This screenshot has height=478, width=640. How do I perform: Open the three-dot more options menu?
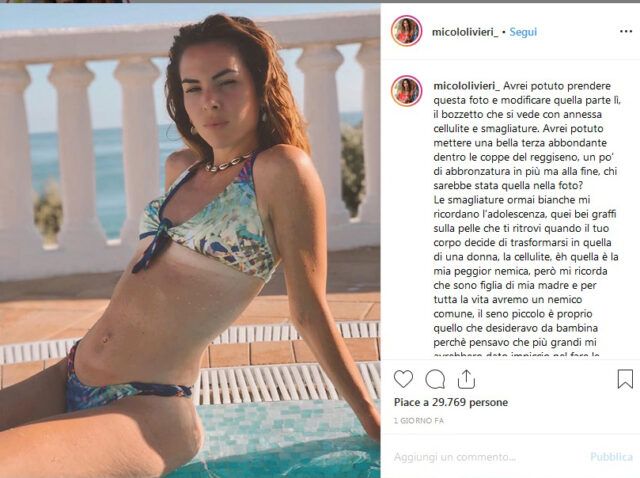pyautogui.click(x=626, y=31)
